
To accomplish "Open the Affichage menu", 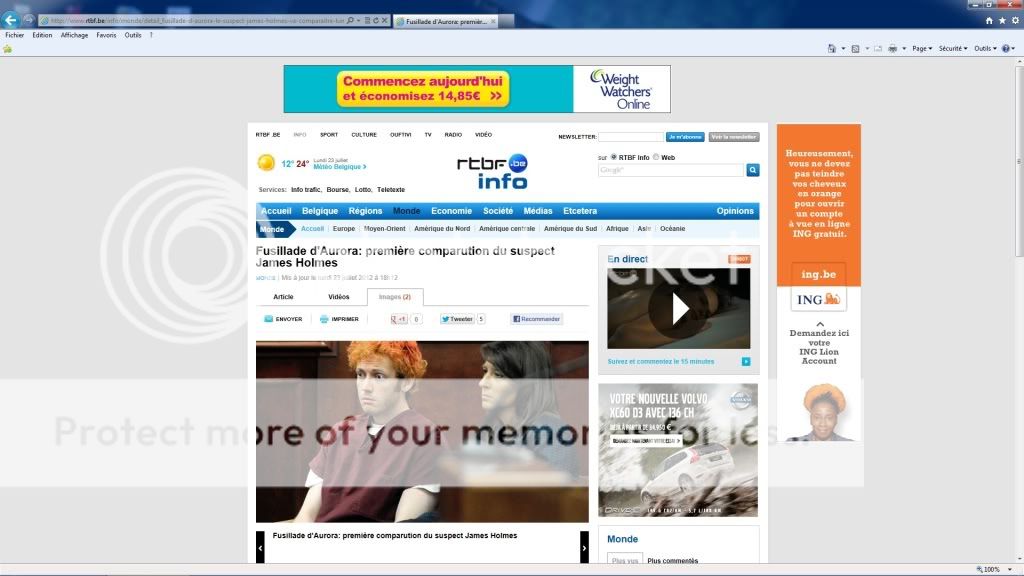I will point(74,35).
